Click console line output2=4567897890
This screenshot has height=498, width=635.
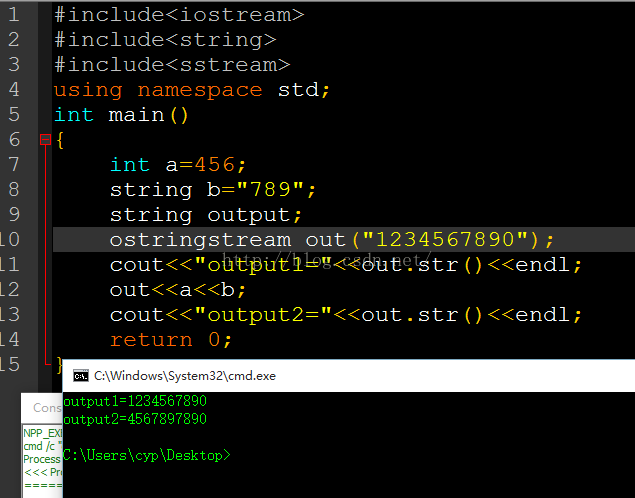135,419
